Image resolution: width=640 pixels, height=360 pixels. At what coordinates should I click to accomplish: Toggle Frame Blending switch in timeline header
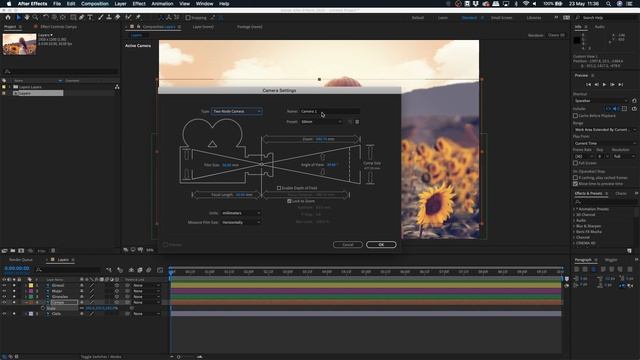click(140, 270)
